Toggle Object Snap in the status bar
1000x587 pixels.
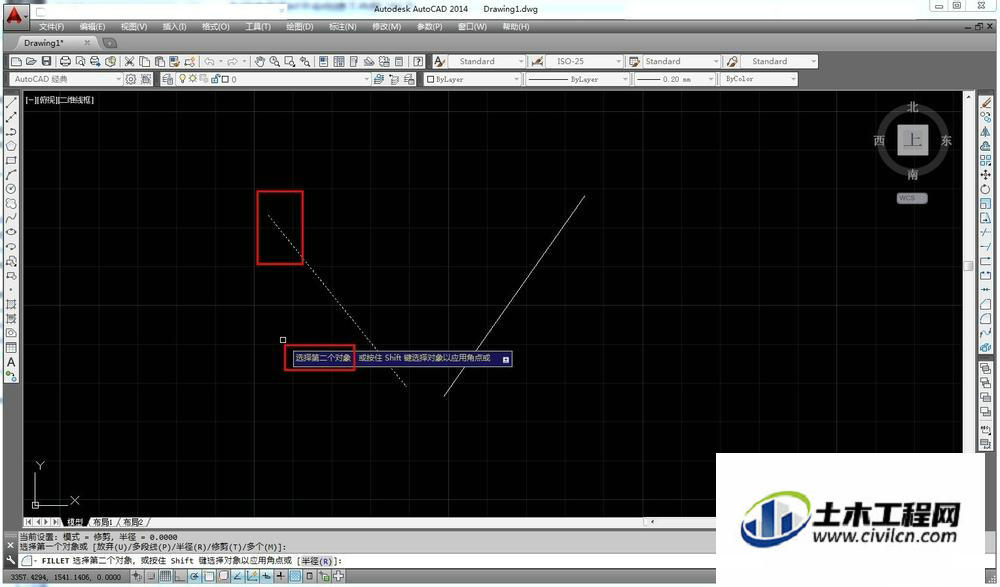[x=209, y=576]
